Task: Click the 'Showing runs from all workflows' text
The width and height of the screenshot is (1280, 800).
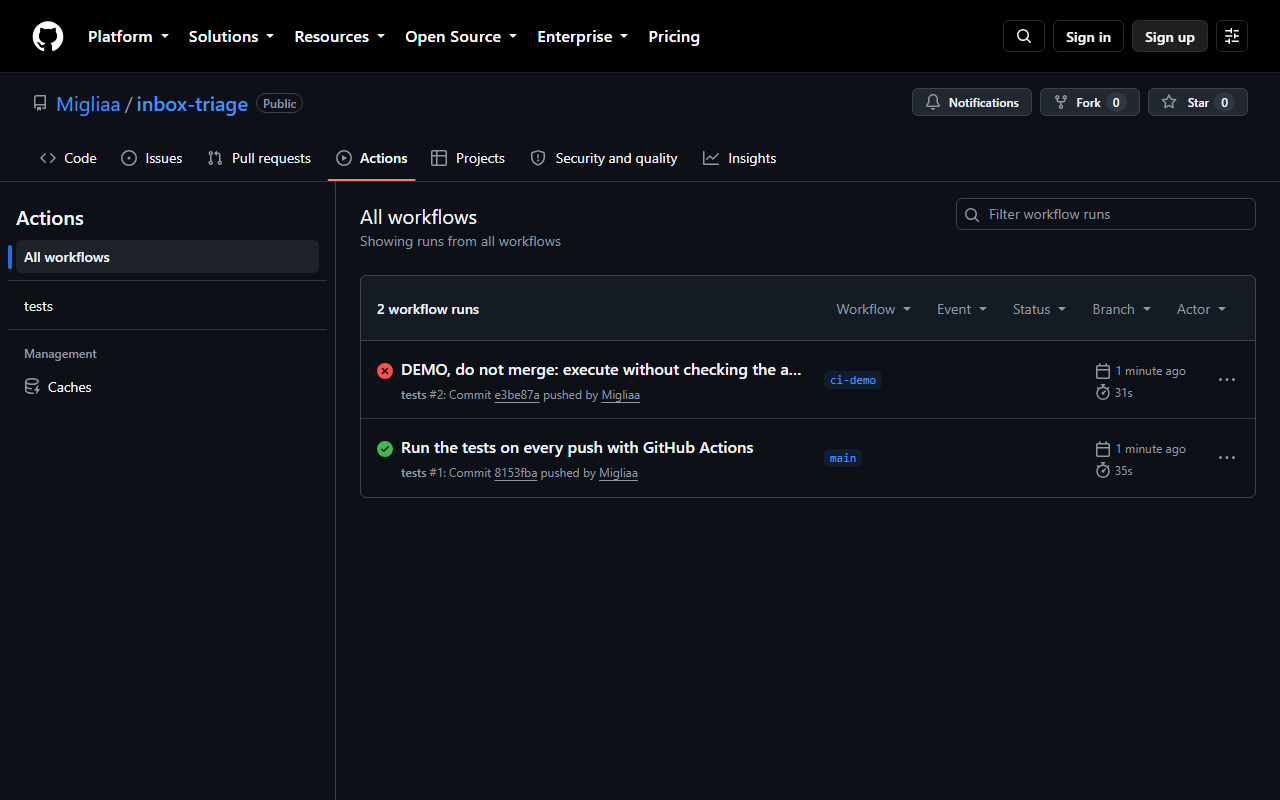Action: tap(460, 241)
